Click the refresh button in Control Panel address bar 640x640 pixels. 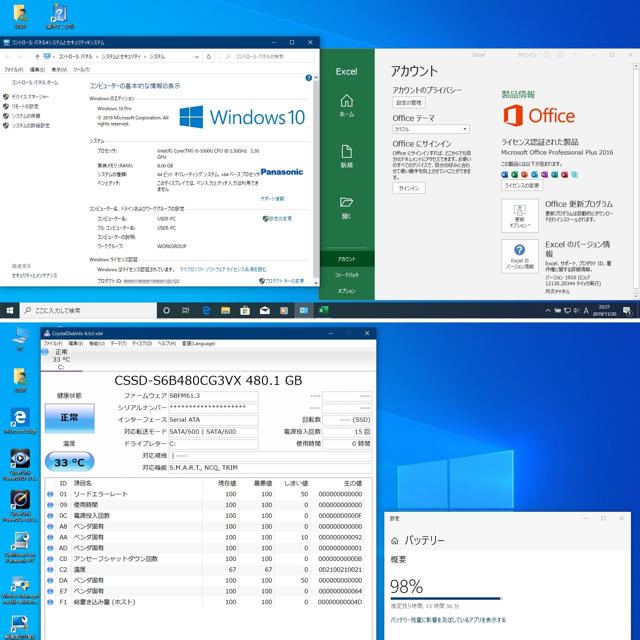(x=209, y=56)
